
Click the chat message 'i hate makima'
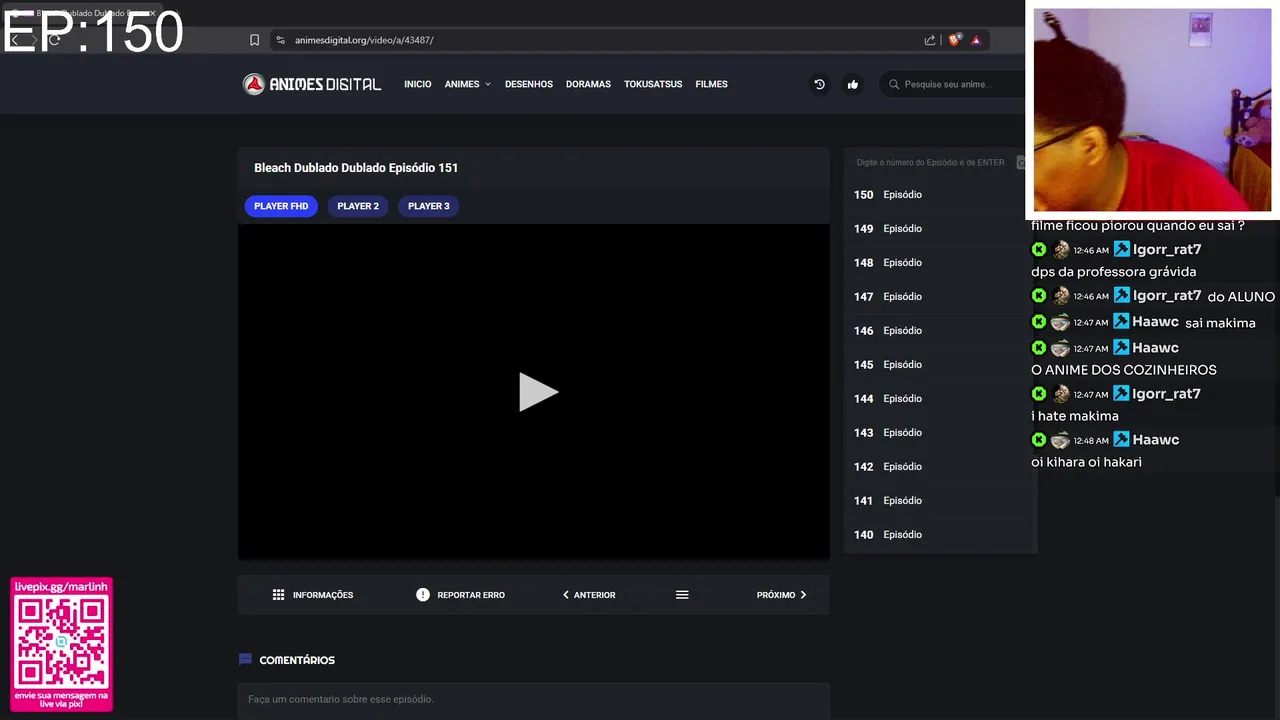pyautogui.click(x=1075, y=416)
